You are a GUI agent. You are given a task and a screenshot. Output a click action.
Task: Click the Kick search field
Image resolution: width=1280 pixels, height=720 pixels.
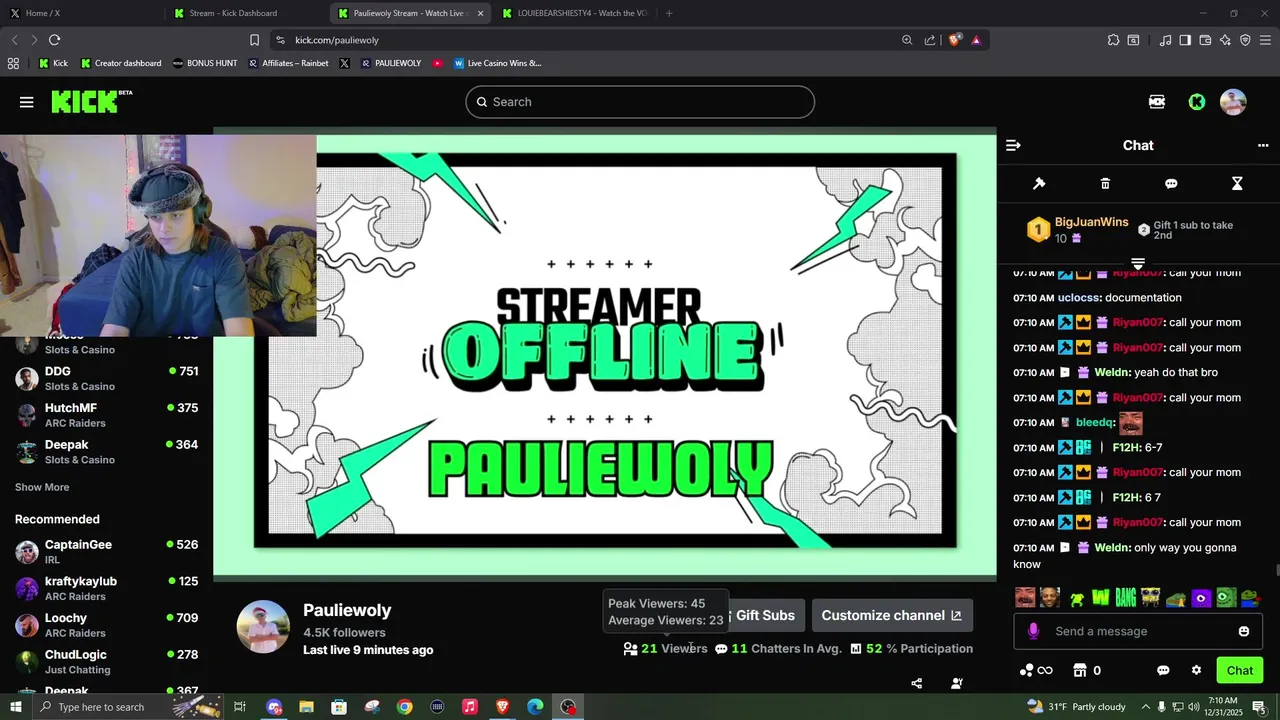point(640,102)
